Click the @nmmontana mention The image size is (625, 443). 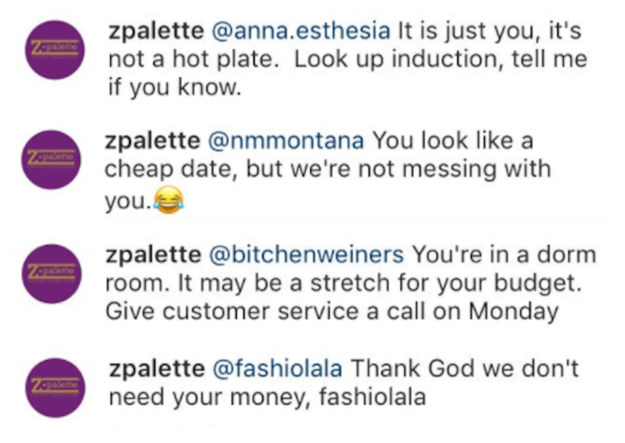286,141
